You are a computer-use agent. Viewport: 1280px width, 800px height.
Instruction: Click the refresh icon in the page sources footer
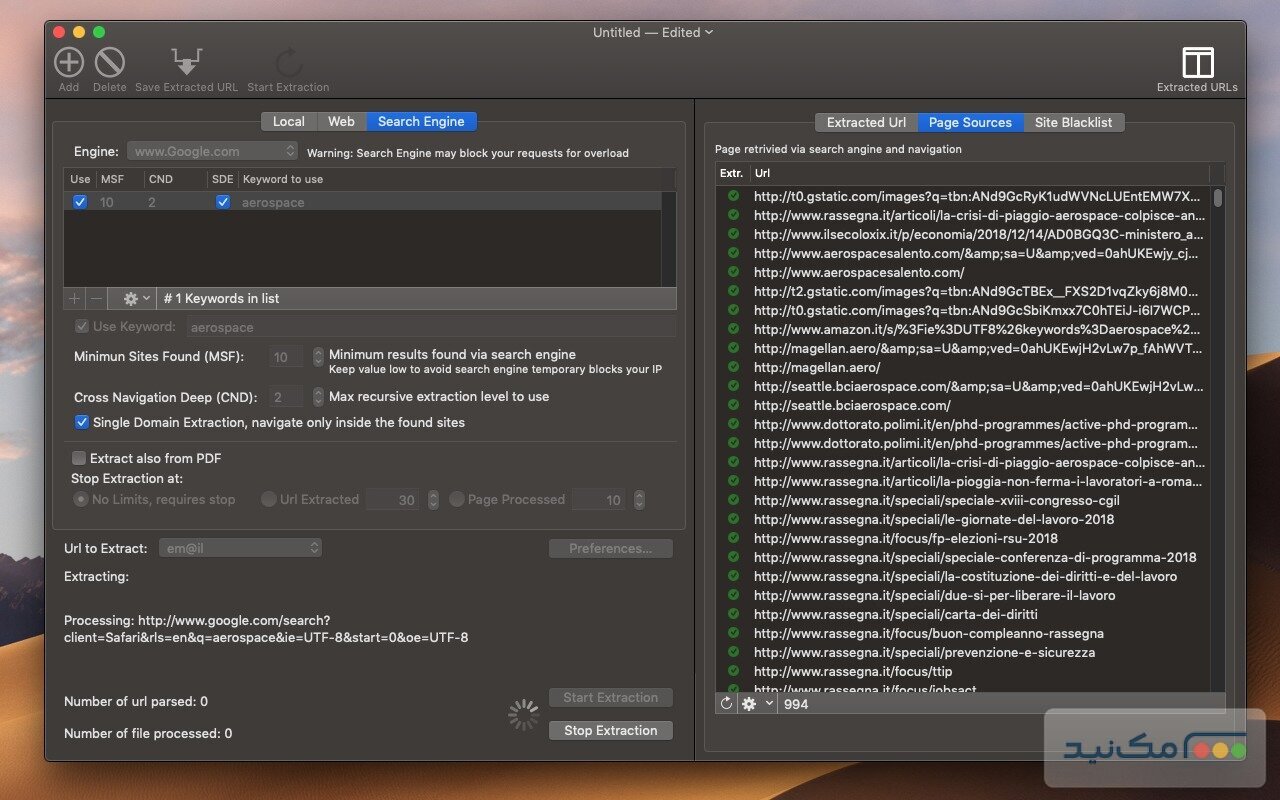pos(724,703)
